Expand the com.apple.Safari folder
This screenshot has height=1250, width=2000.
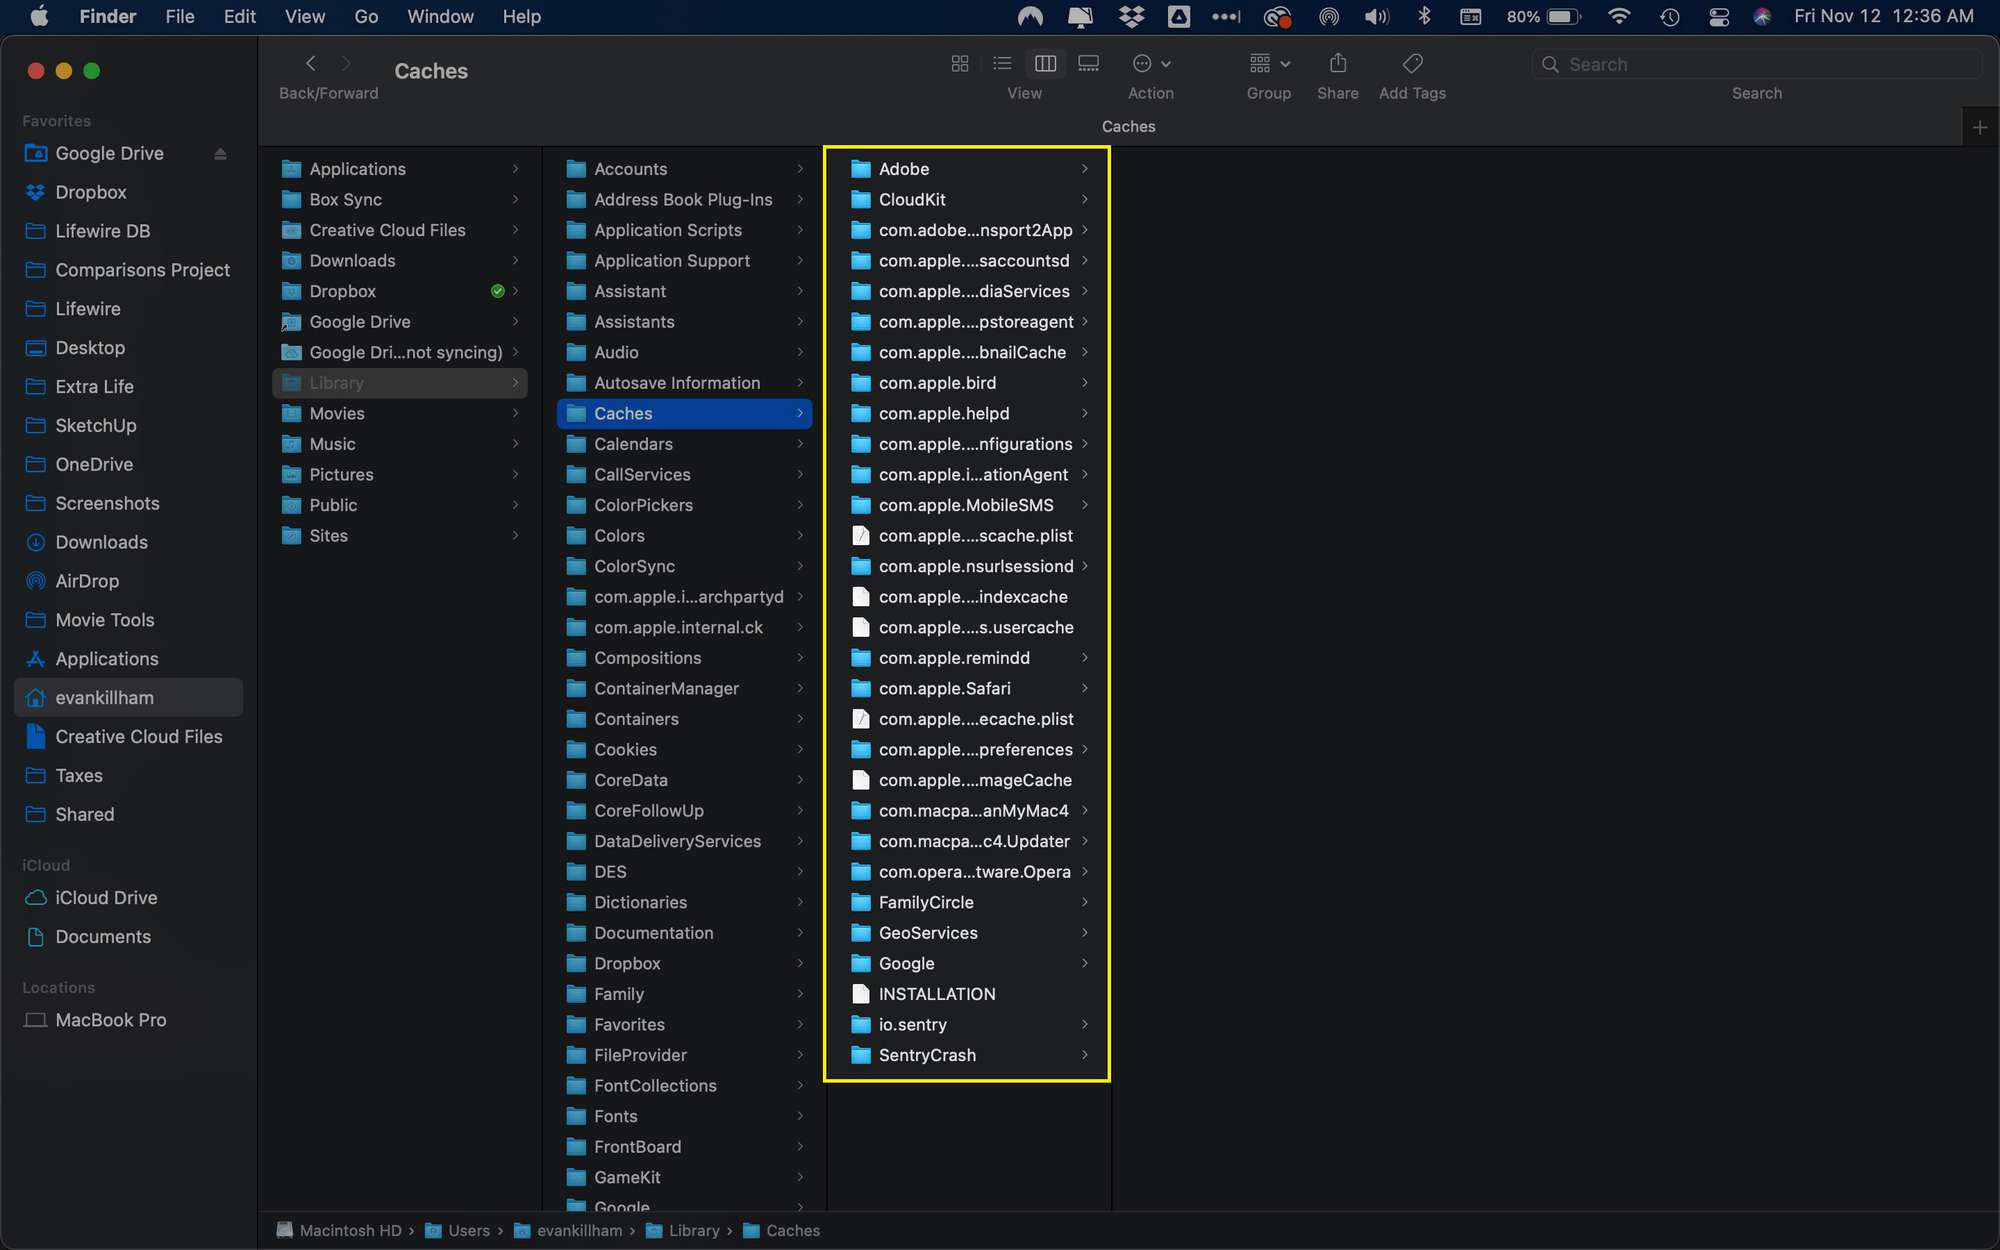pos(1086,687)
